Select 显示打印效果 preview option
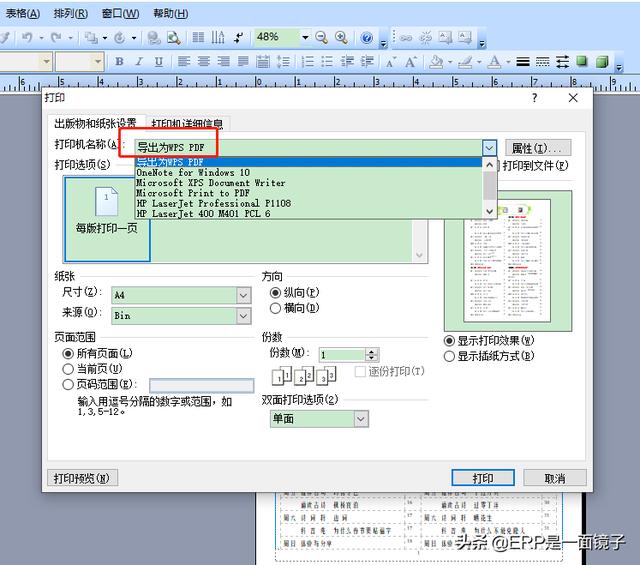Screen dimensions: 640x565 pos(489,341)
